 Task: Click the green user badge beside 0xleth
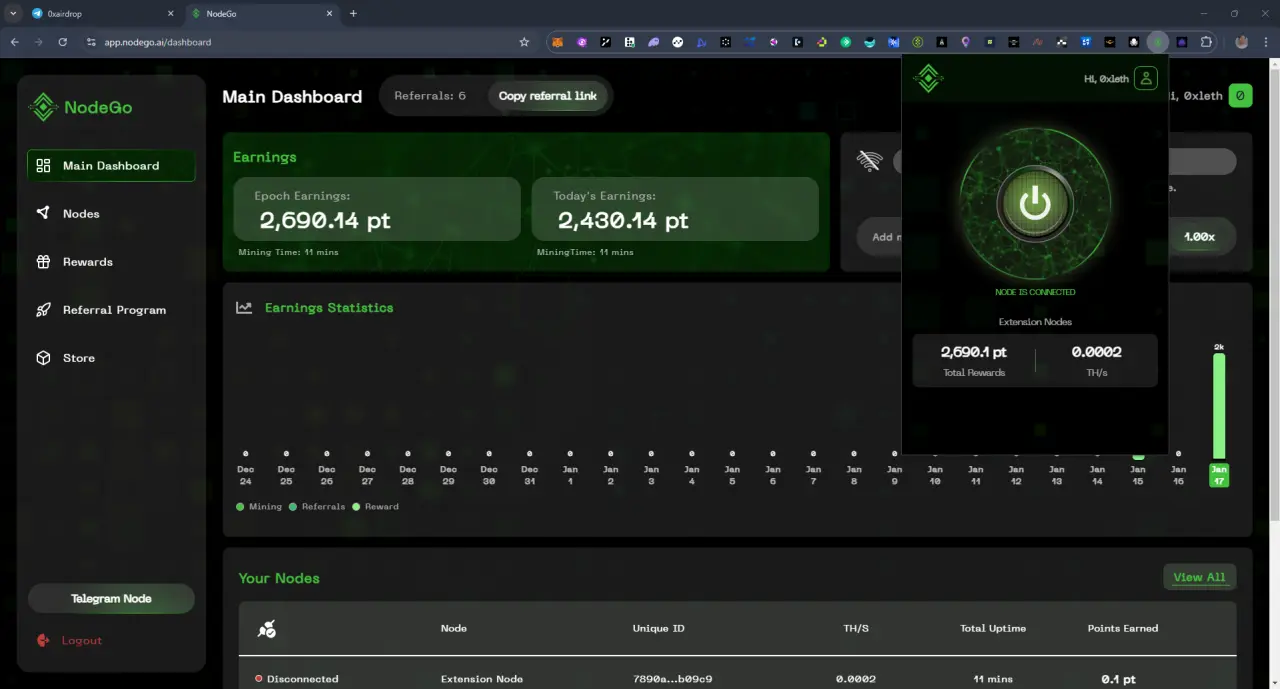[x=1240, y=96]
